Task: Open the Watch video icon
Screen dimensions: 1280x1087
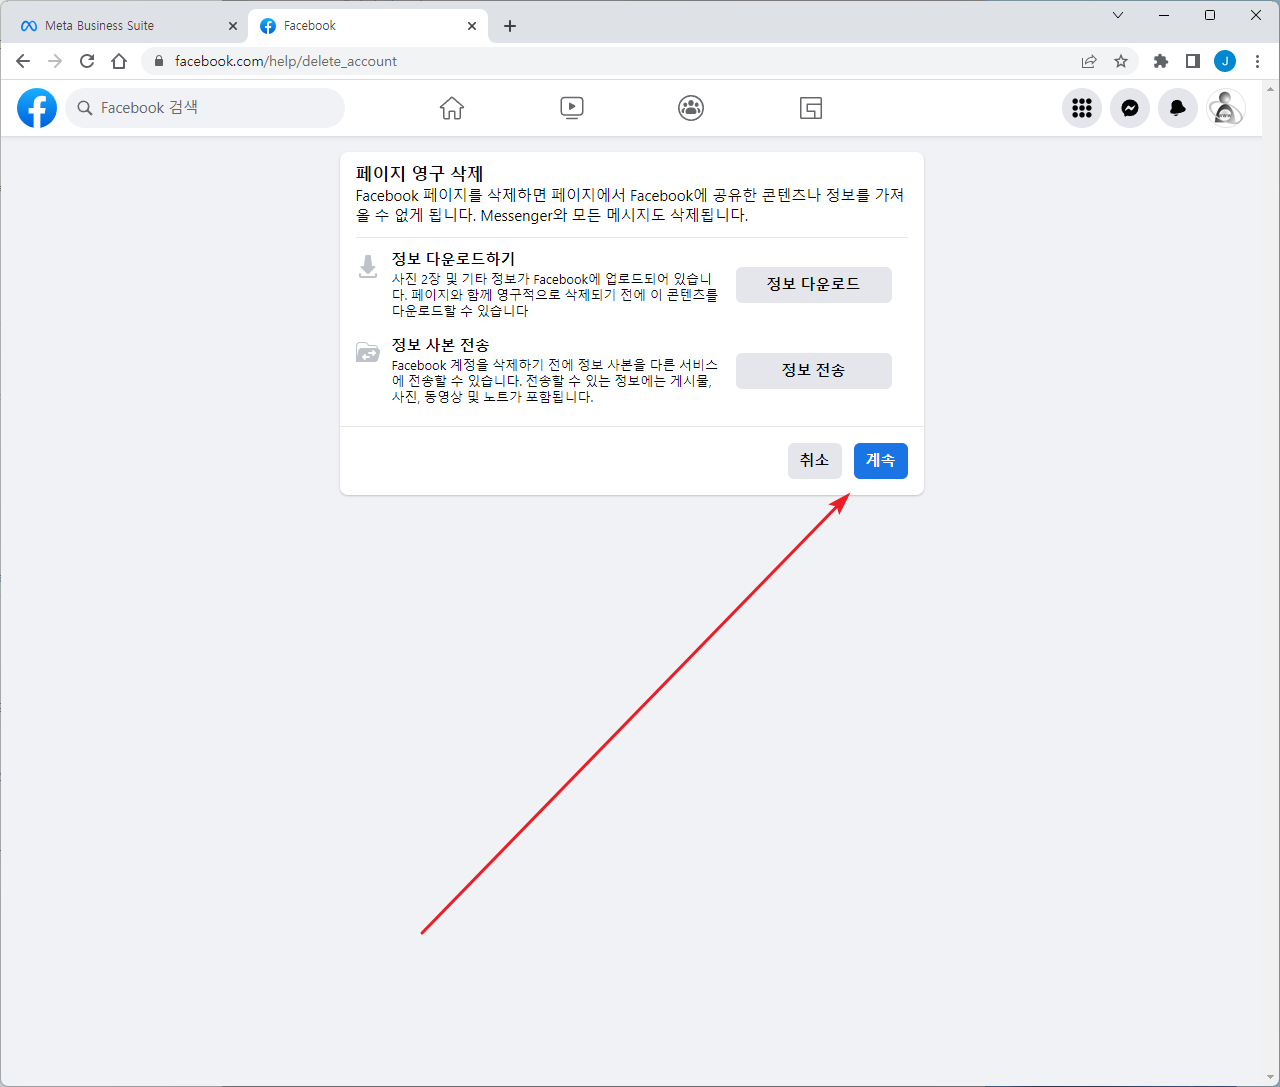Action: coord(572,108)
